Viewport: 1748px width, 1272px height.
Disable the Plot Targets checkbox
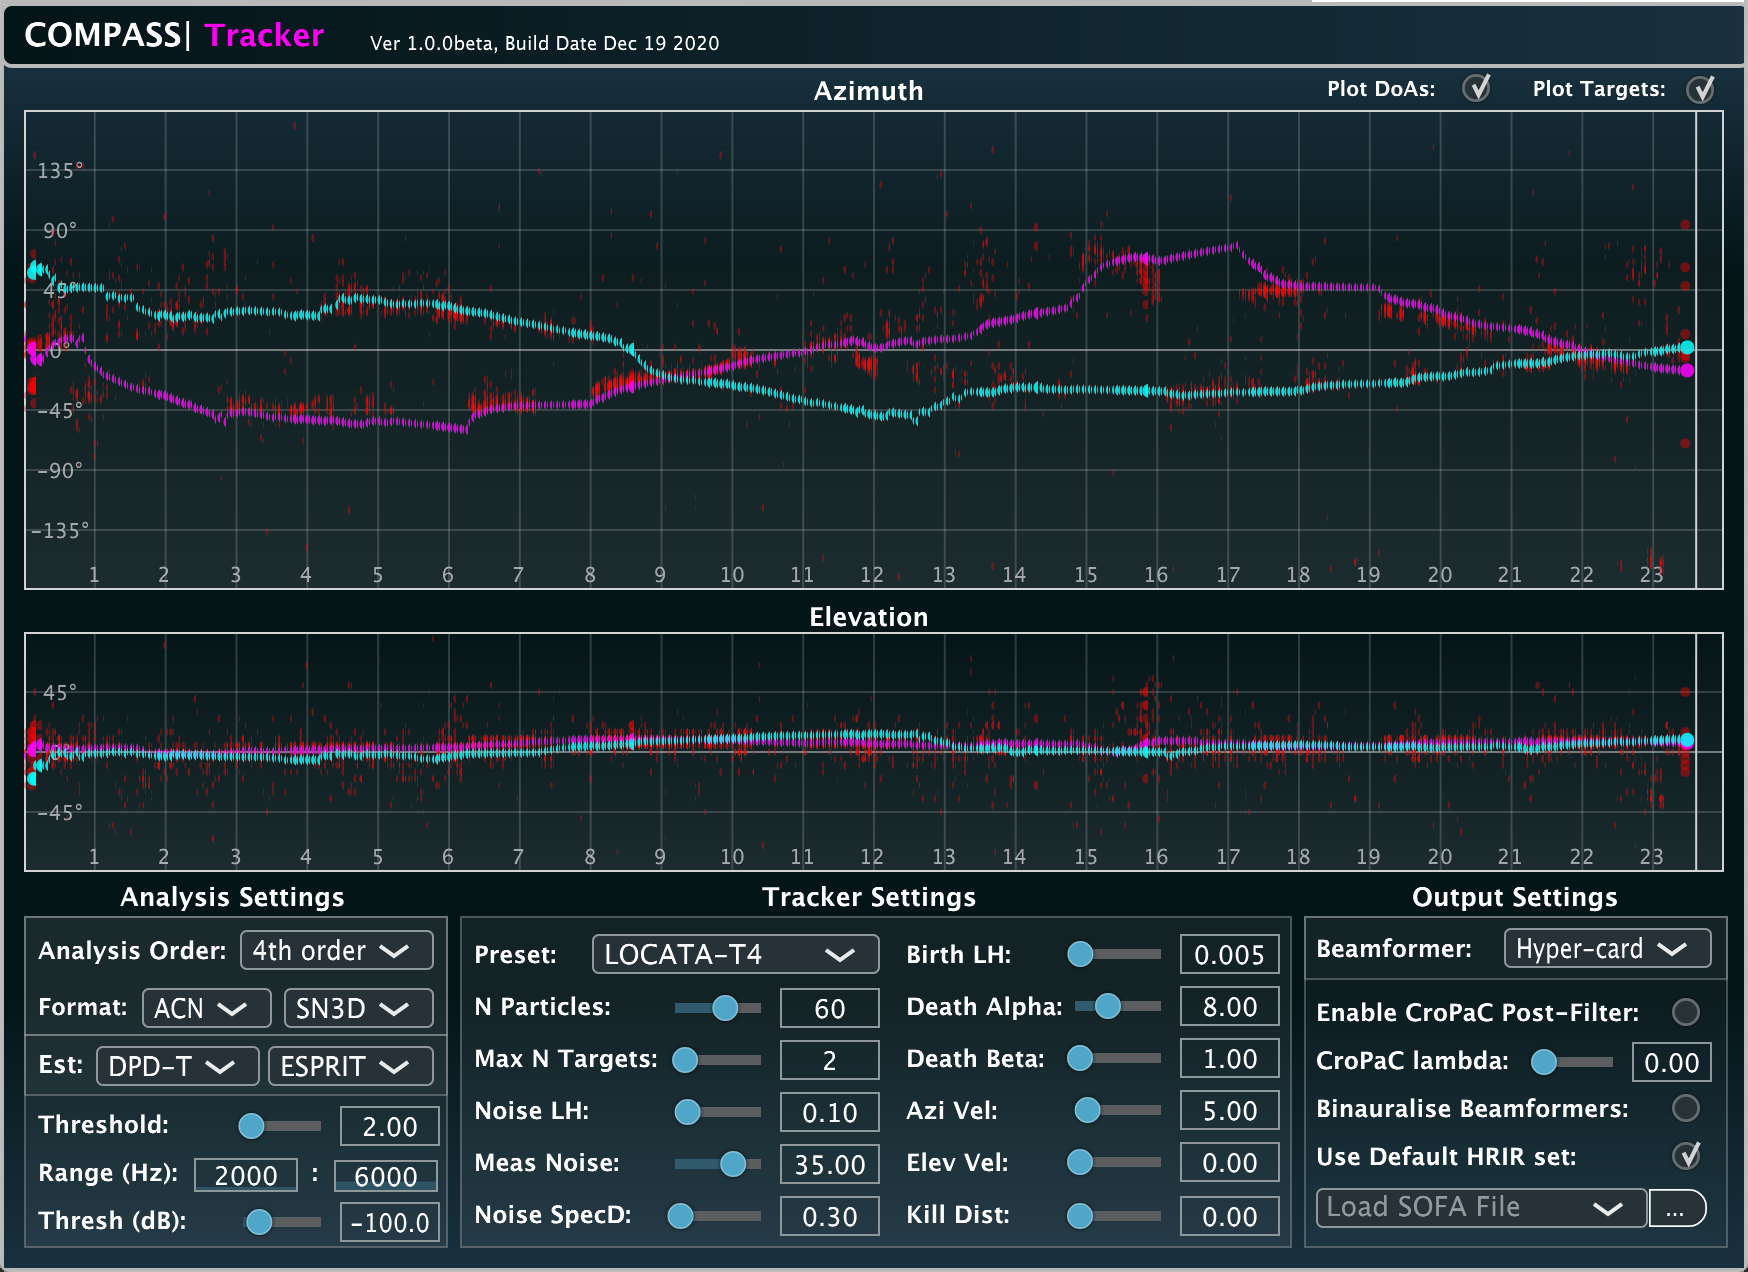point(1700,90)
